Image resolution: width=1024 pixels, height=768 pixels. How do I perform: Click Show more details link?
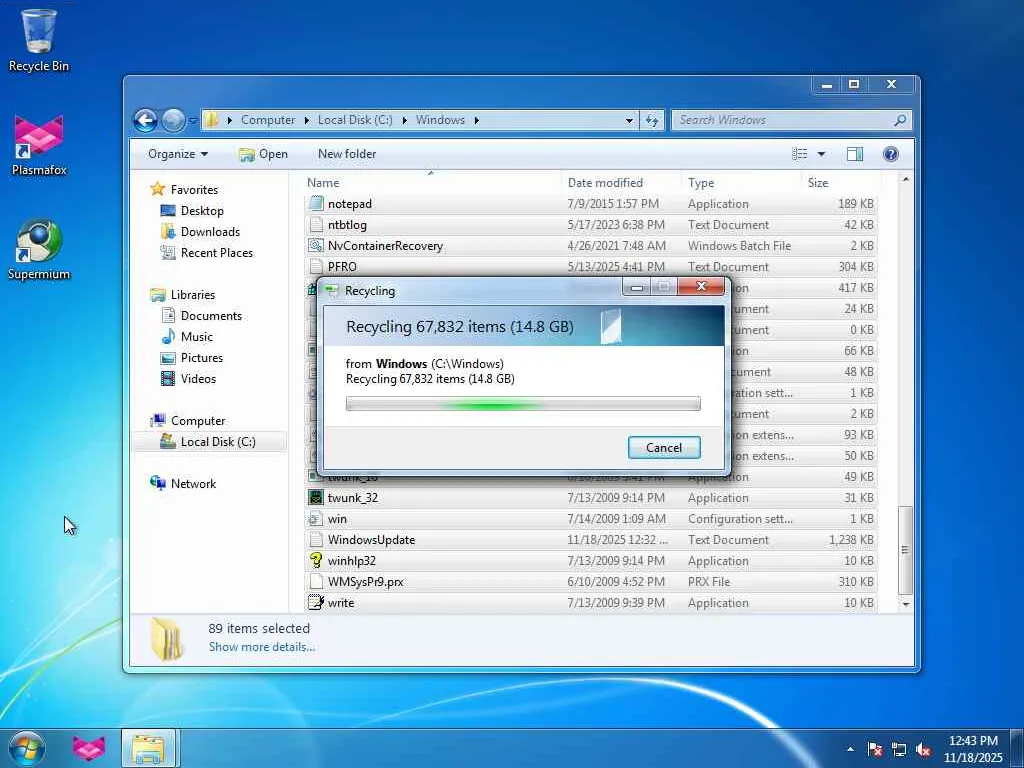pos(261,647)
